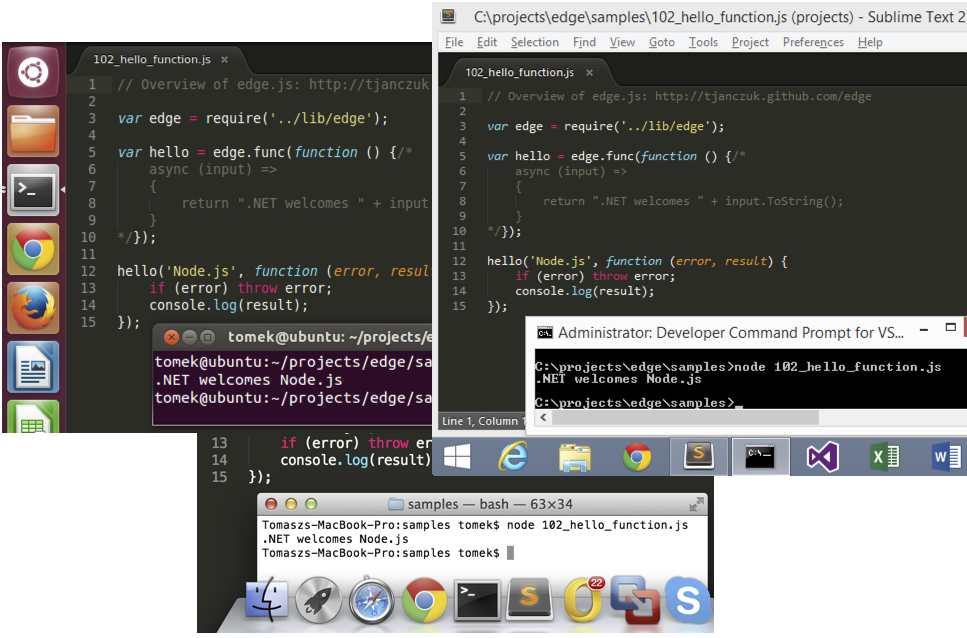Image resolution: width=967 pixels, height=638 pixels.
Task: Click '.NET welcomes Node.js' in Ubuntu terminal
Action: [x=249, y=380]
